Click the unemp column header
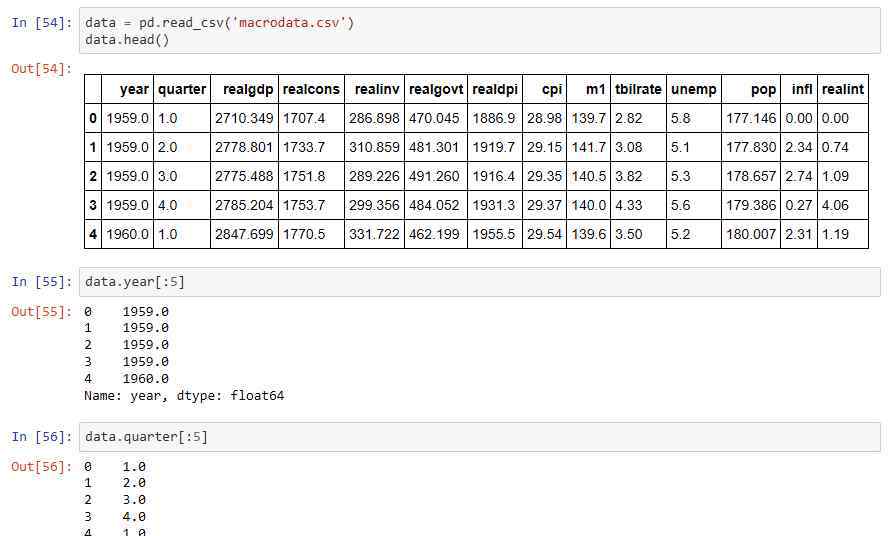 point(694,89)
